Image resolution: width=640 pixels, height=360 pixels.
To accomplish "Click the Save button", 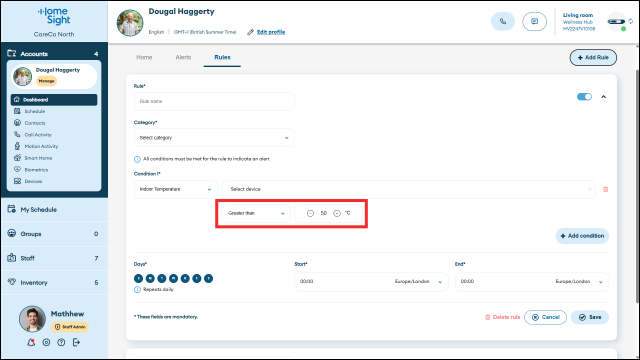I will click(x=590, y=317).
